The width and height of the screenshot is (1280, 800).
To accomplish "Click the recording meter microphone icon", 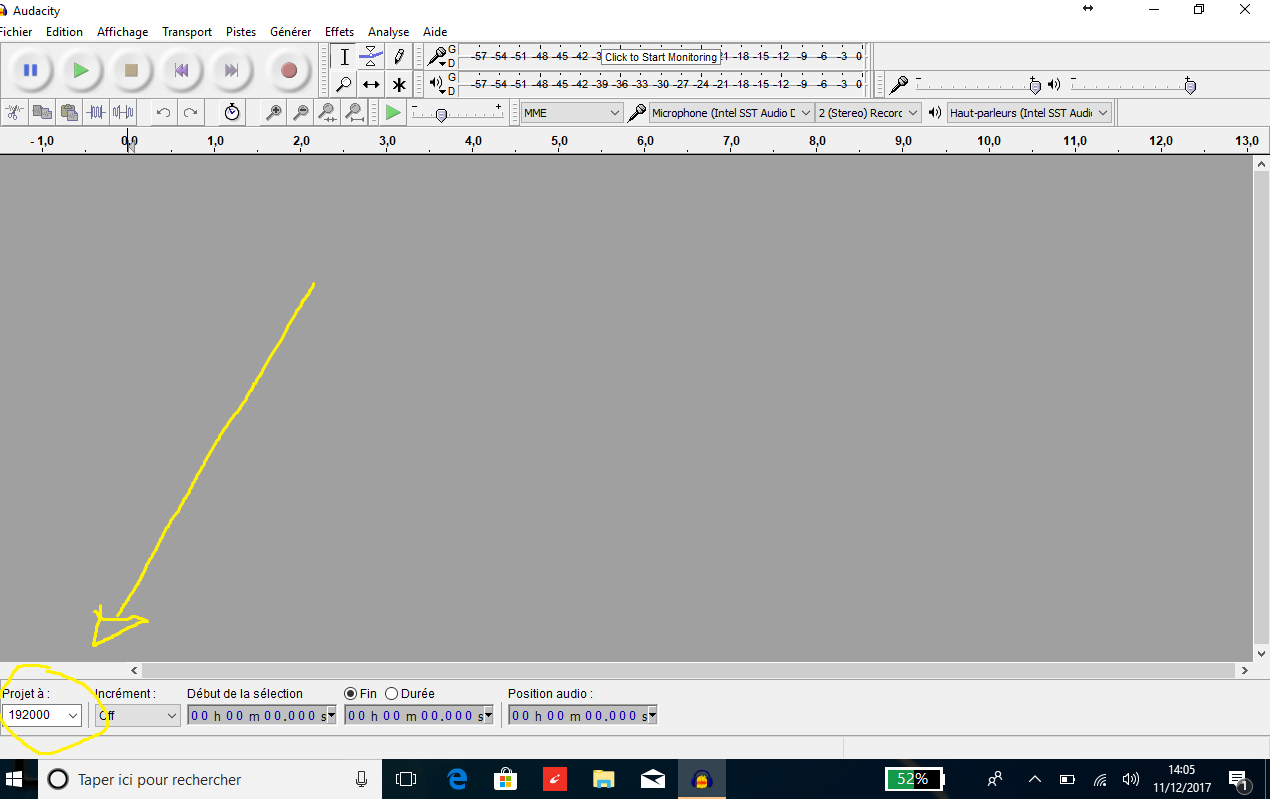I will tap(437, 56).
